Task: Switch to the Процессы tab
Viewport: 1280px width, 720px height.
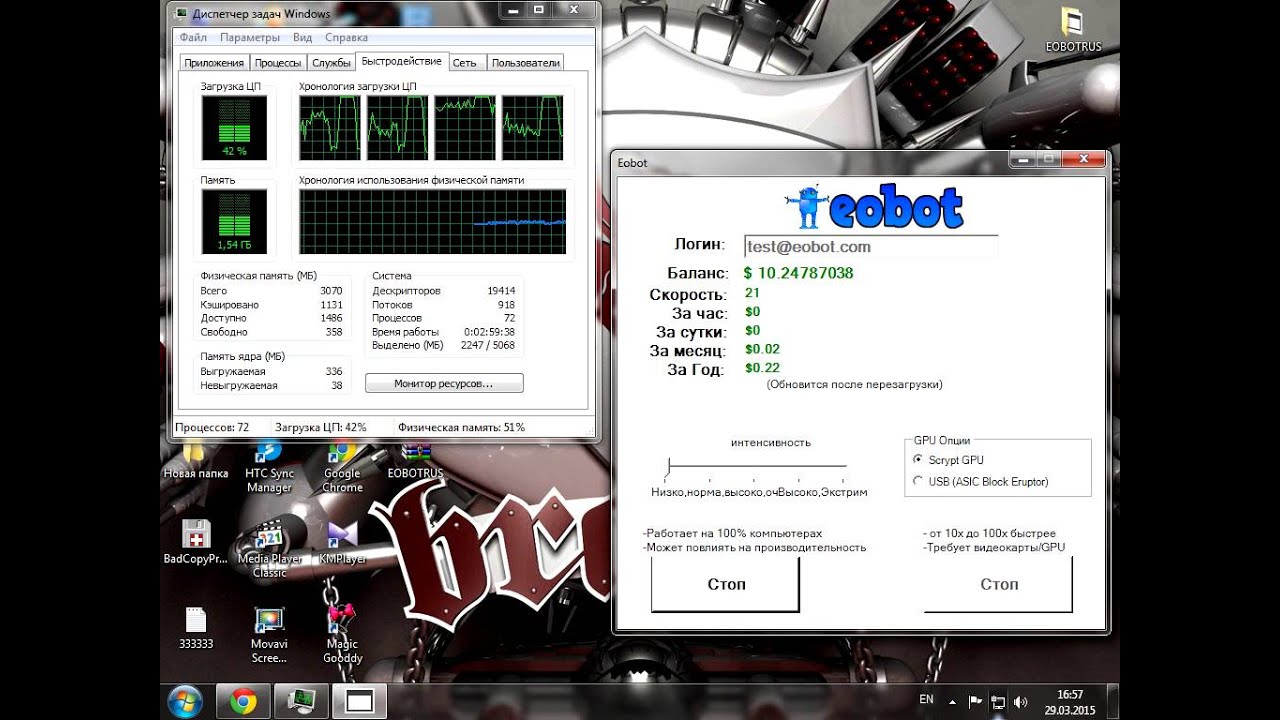Action: (278, 63)
